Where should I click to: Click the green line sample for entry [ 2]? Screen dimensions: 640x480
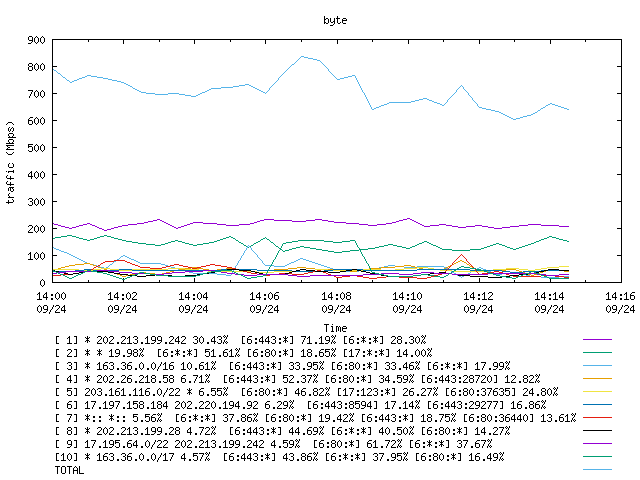598,352
